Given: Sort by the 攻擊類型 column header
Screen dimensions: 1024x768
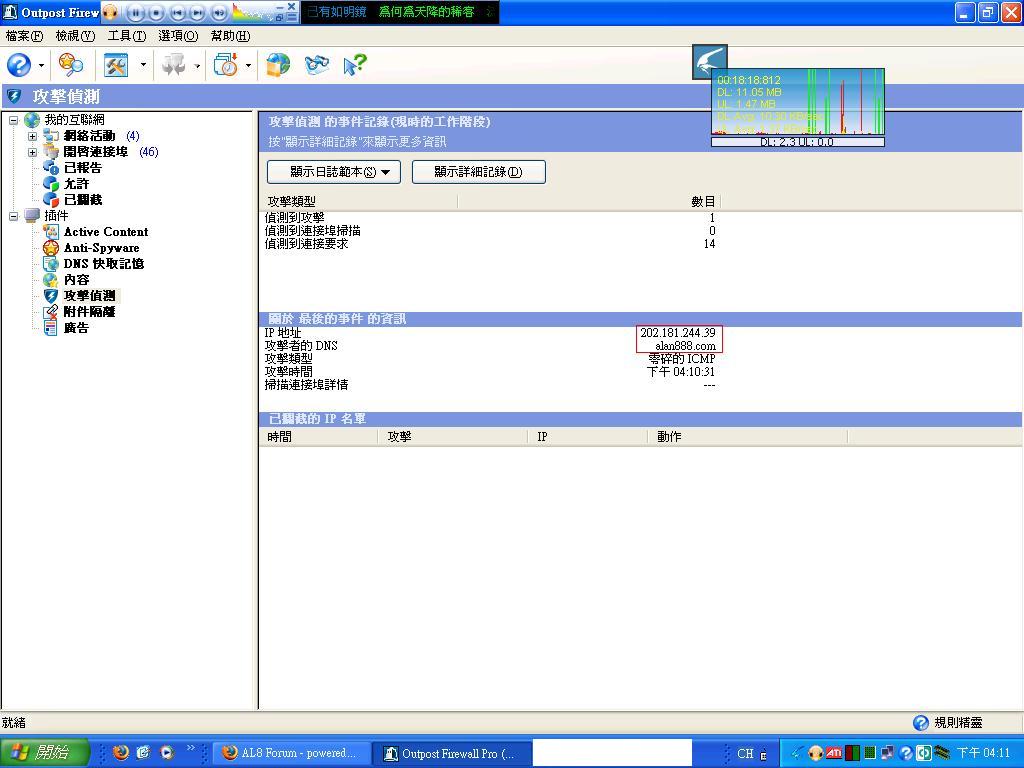Looking at the screenshot, I should (x=359, y=202).
